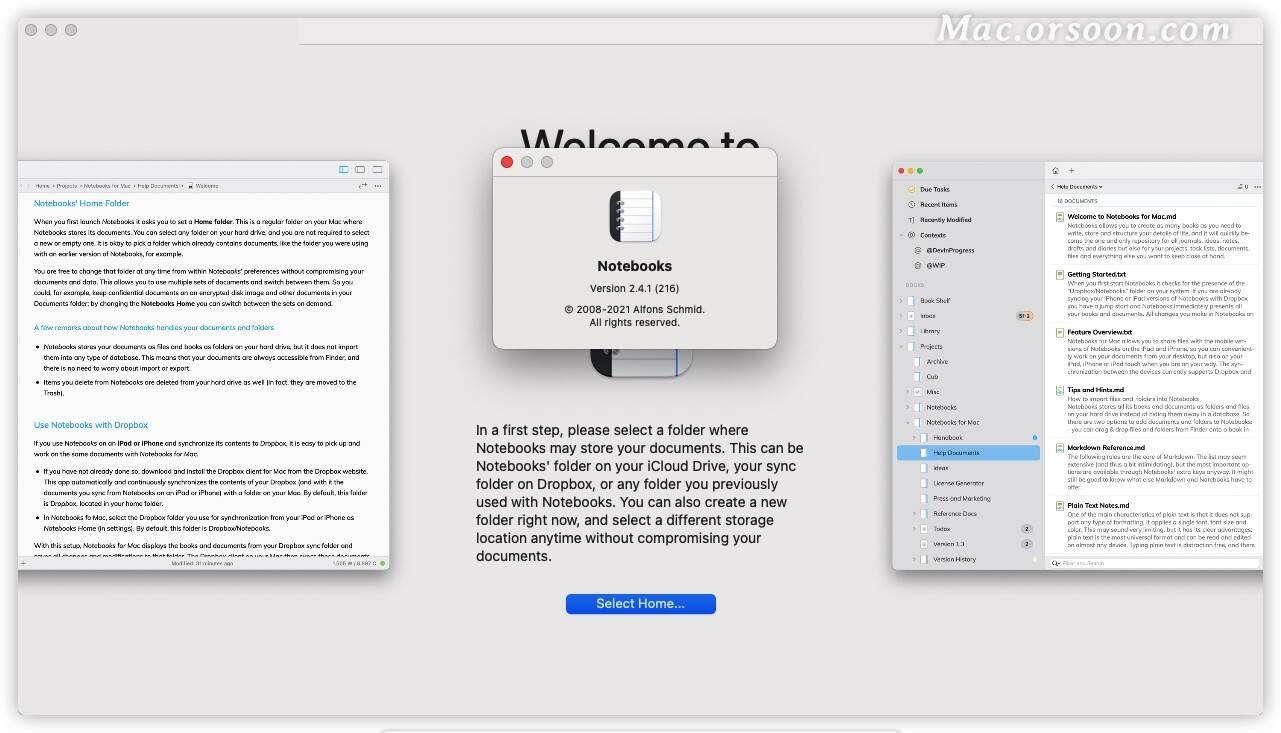Click the Help Documents breadcrumb in left preview

pos(157,186)
